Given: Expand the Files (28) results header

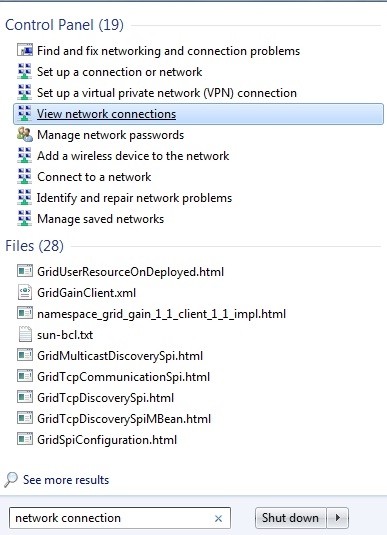Looking at the screenshot, I should click(x=34, y=246).
